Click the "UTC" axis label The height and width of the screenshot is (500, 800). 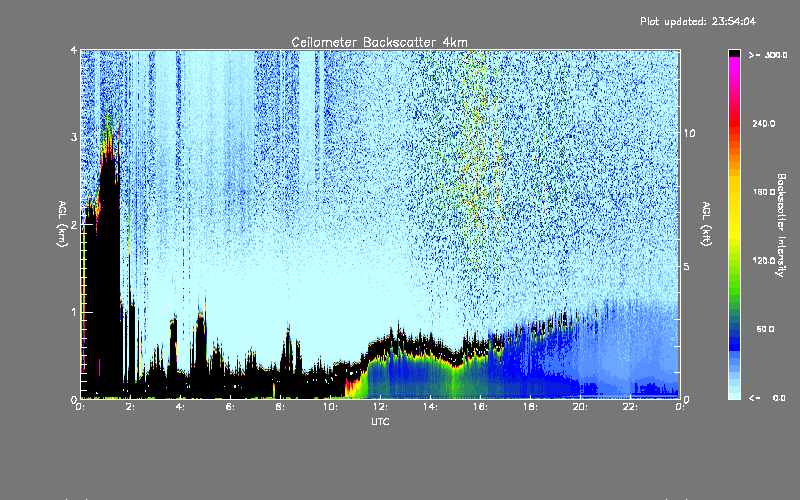(380, 421)
